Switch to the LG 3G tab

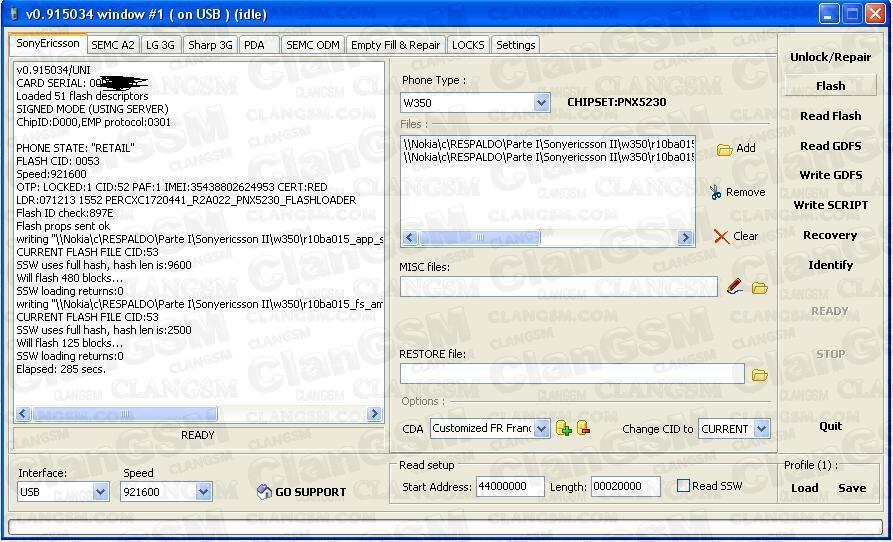click(160, 45)
